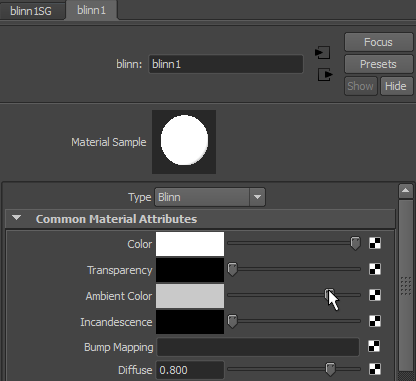
Task: Click the Ambient Color map checker icon
Action: click(x=375, y=295)
